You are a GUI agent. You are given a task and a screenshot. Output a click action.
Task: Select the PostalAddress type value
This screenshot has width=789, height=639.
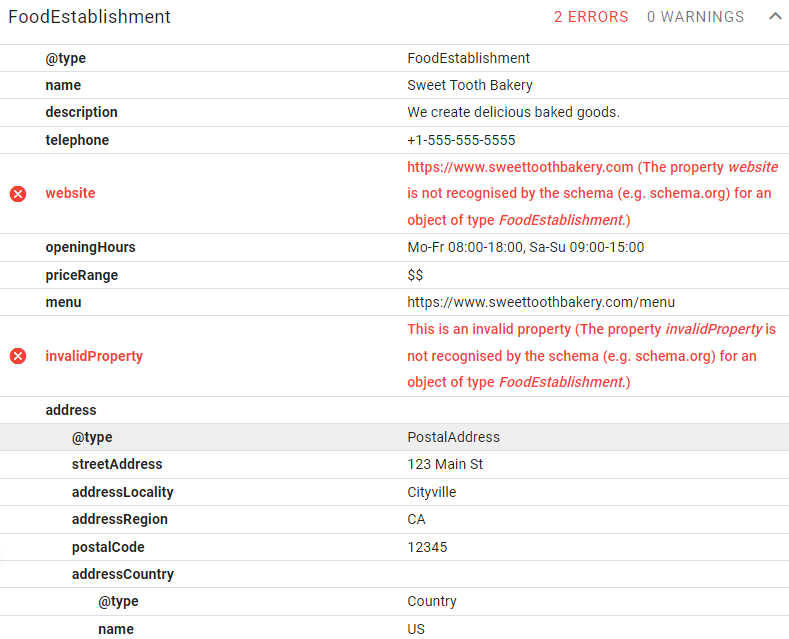tap(453, 437)
